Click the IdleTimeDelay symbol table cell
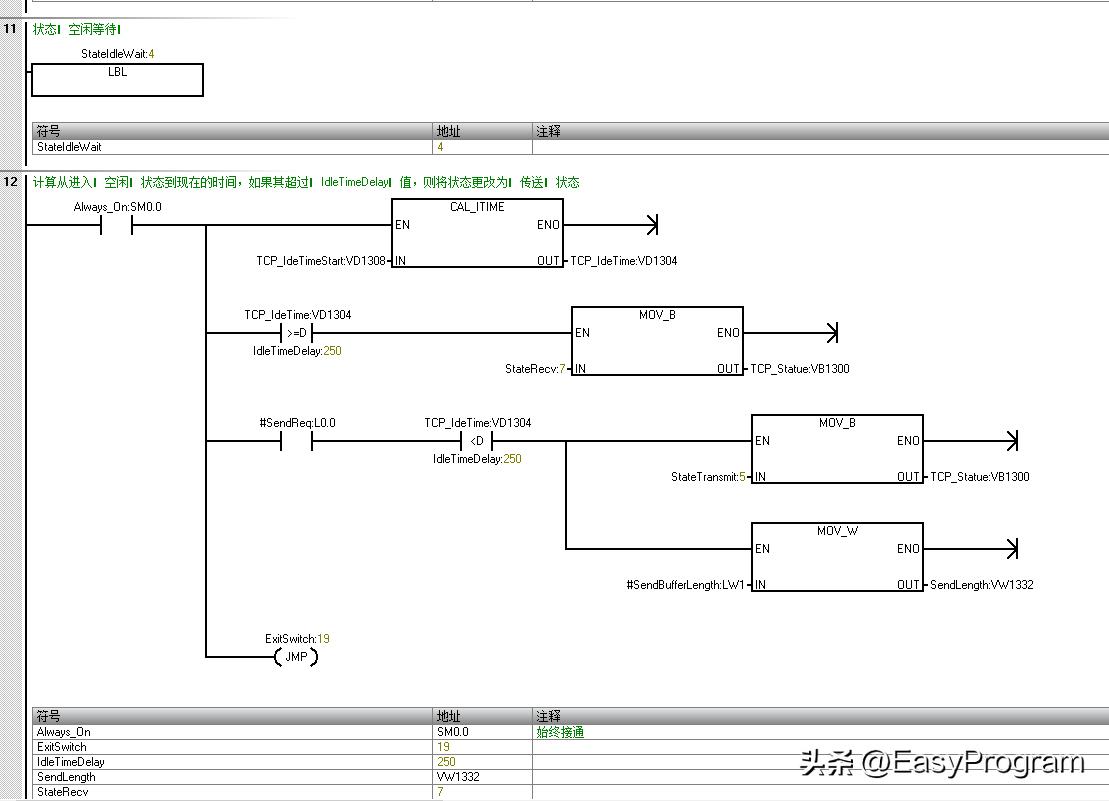The height and width of the screenshot is (801, 1109). tap(232, 762)
